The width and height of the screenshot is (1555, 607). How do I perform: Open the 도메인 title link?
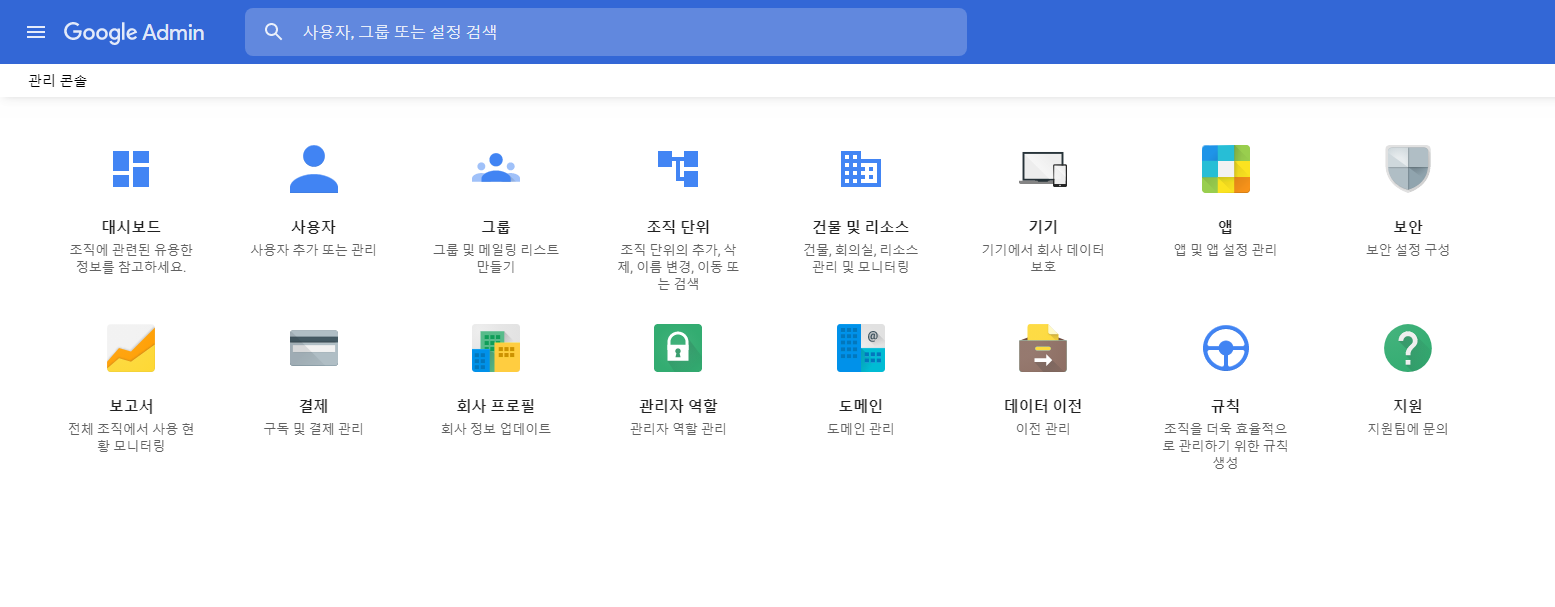pyautogui.click(x=861, y=406)
